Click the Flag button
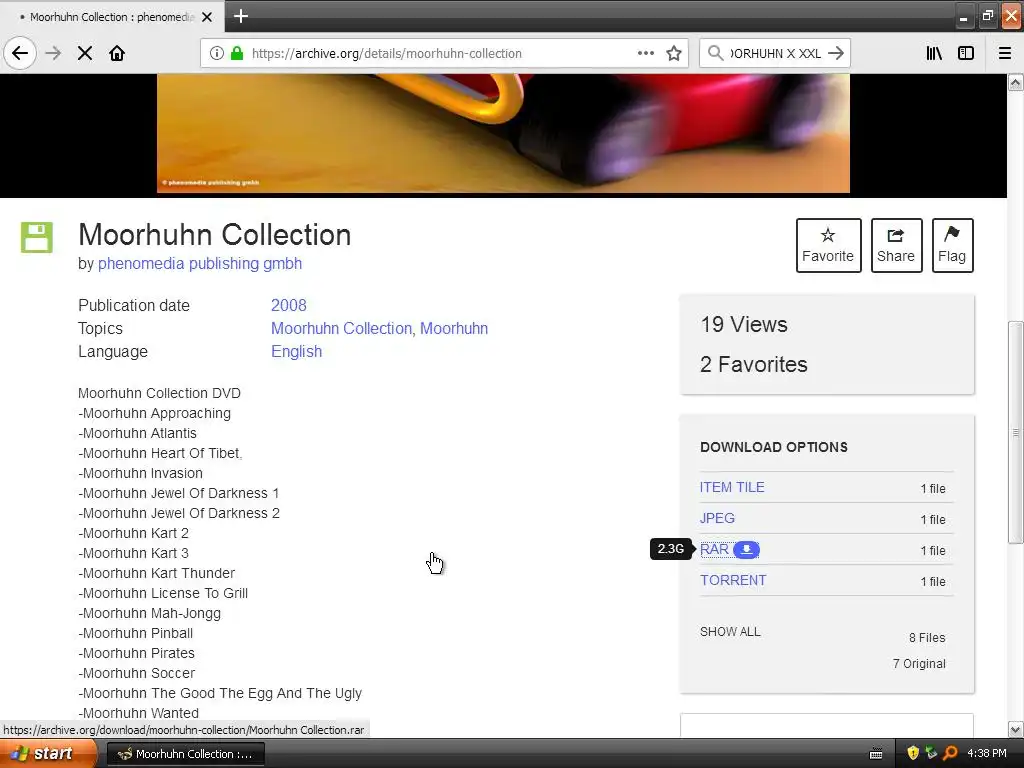The image size is (1024, 768). [x=952, y=246]
